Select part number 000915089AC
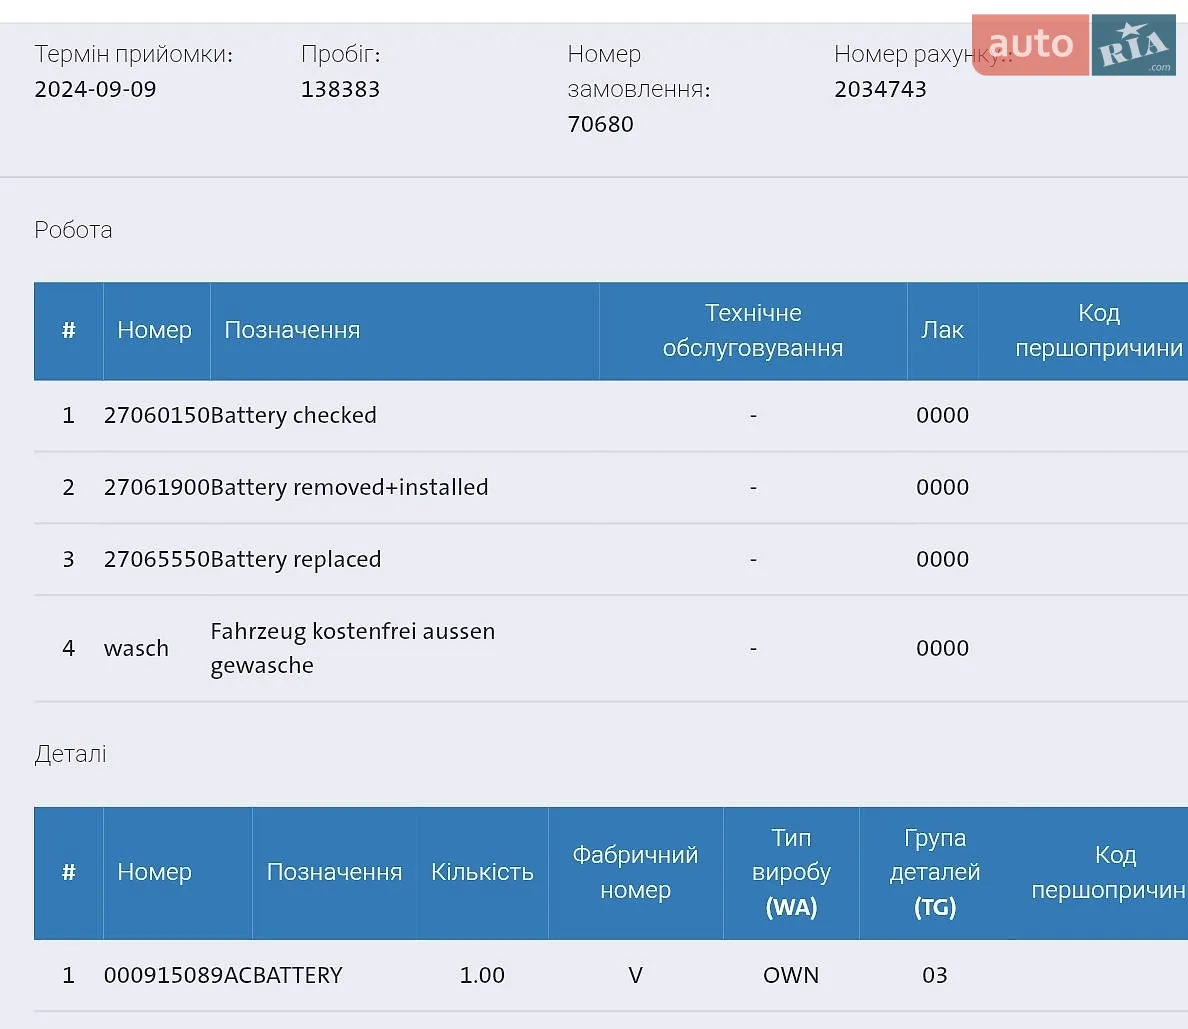Viewport: 1188px width, 1029px height. (178, 975)
